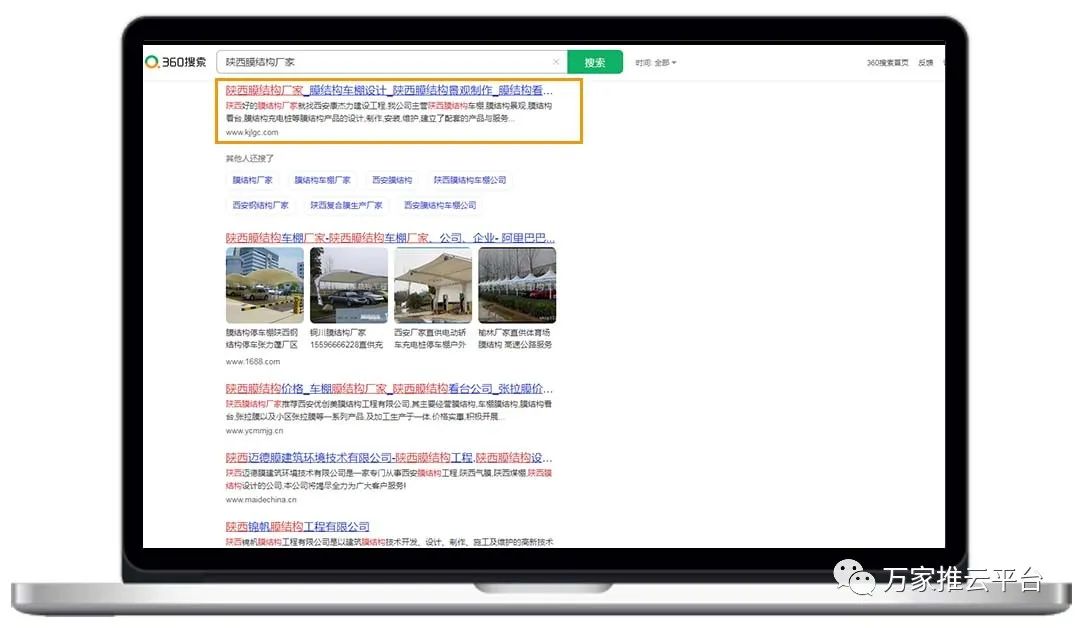
Task: Expand the 时间: 全部 filter dropdown
Action: (656, 63)
